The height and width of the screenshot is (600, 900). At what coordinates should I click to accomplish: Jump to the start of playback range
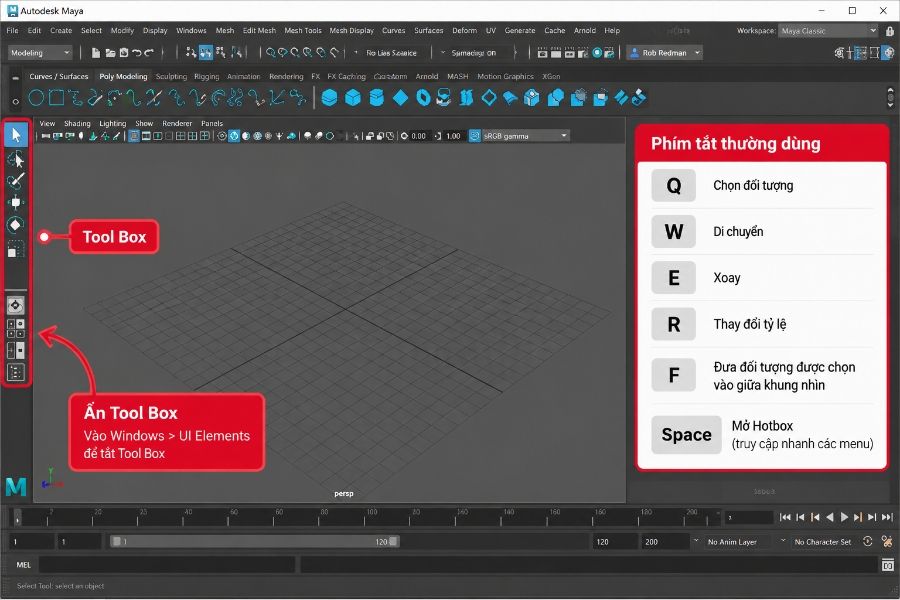[785, 517]
